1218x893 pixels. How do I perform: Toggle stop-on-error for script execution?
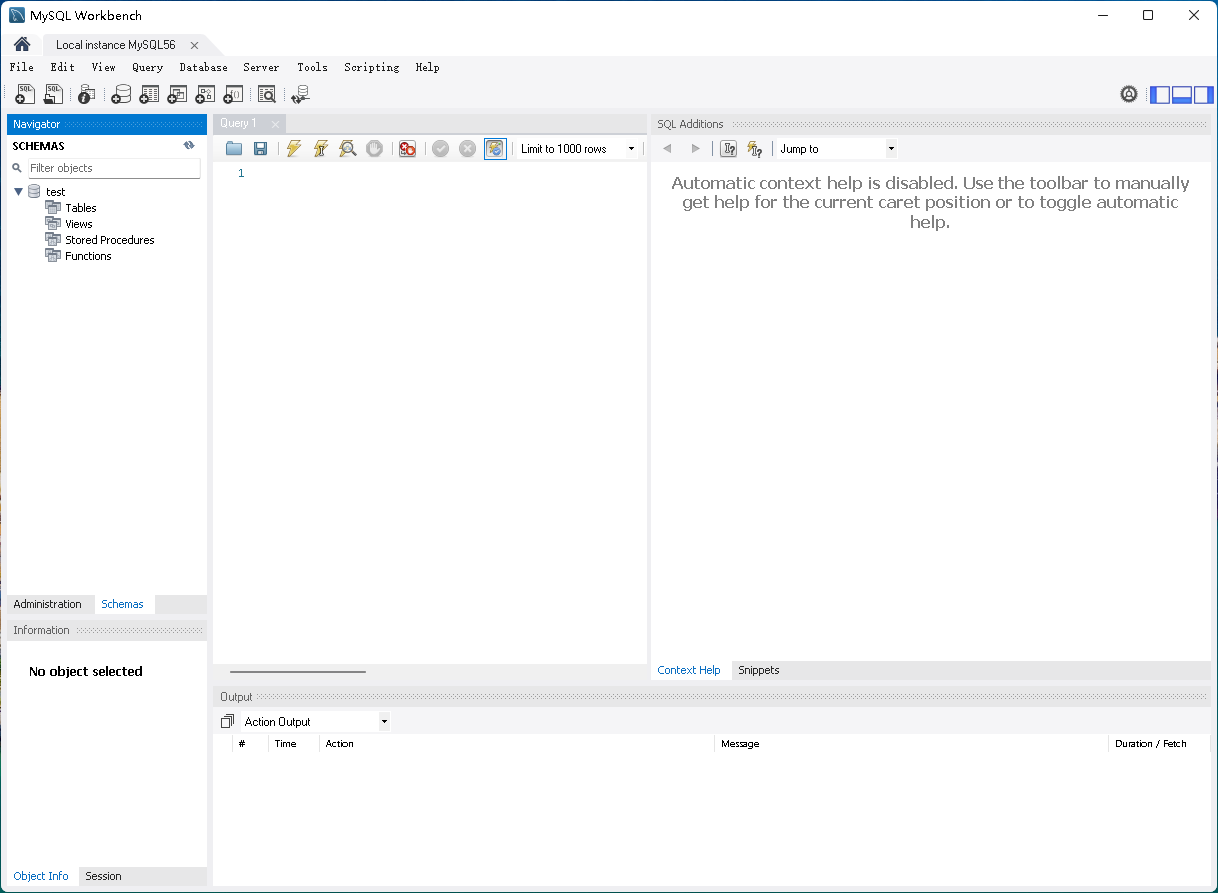[x=407, y=148]
